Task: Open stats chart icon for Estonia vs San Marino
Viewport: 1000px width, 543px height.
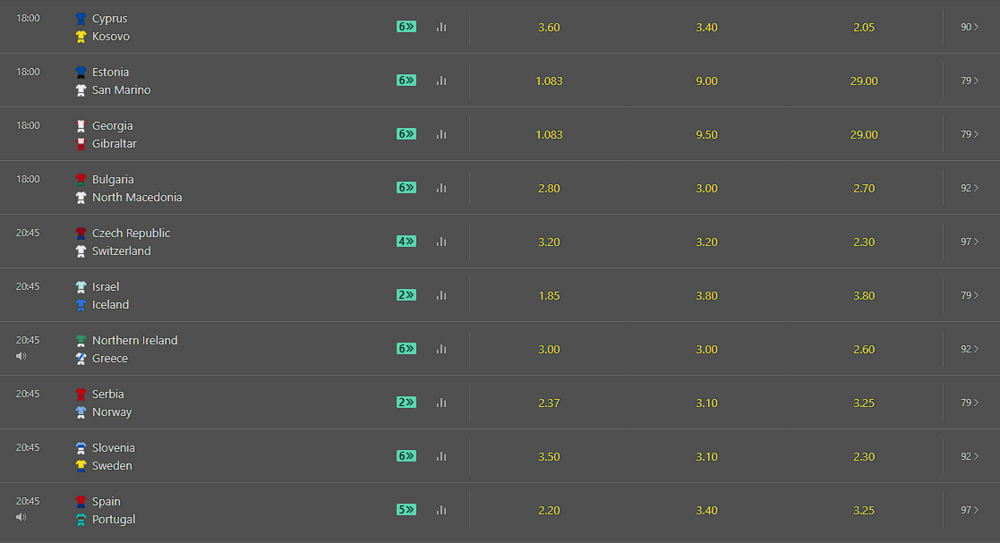Action: [441, 80]
